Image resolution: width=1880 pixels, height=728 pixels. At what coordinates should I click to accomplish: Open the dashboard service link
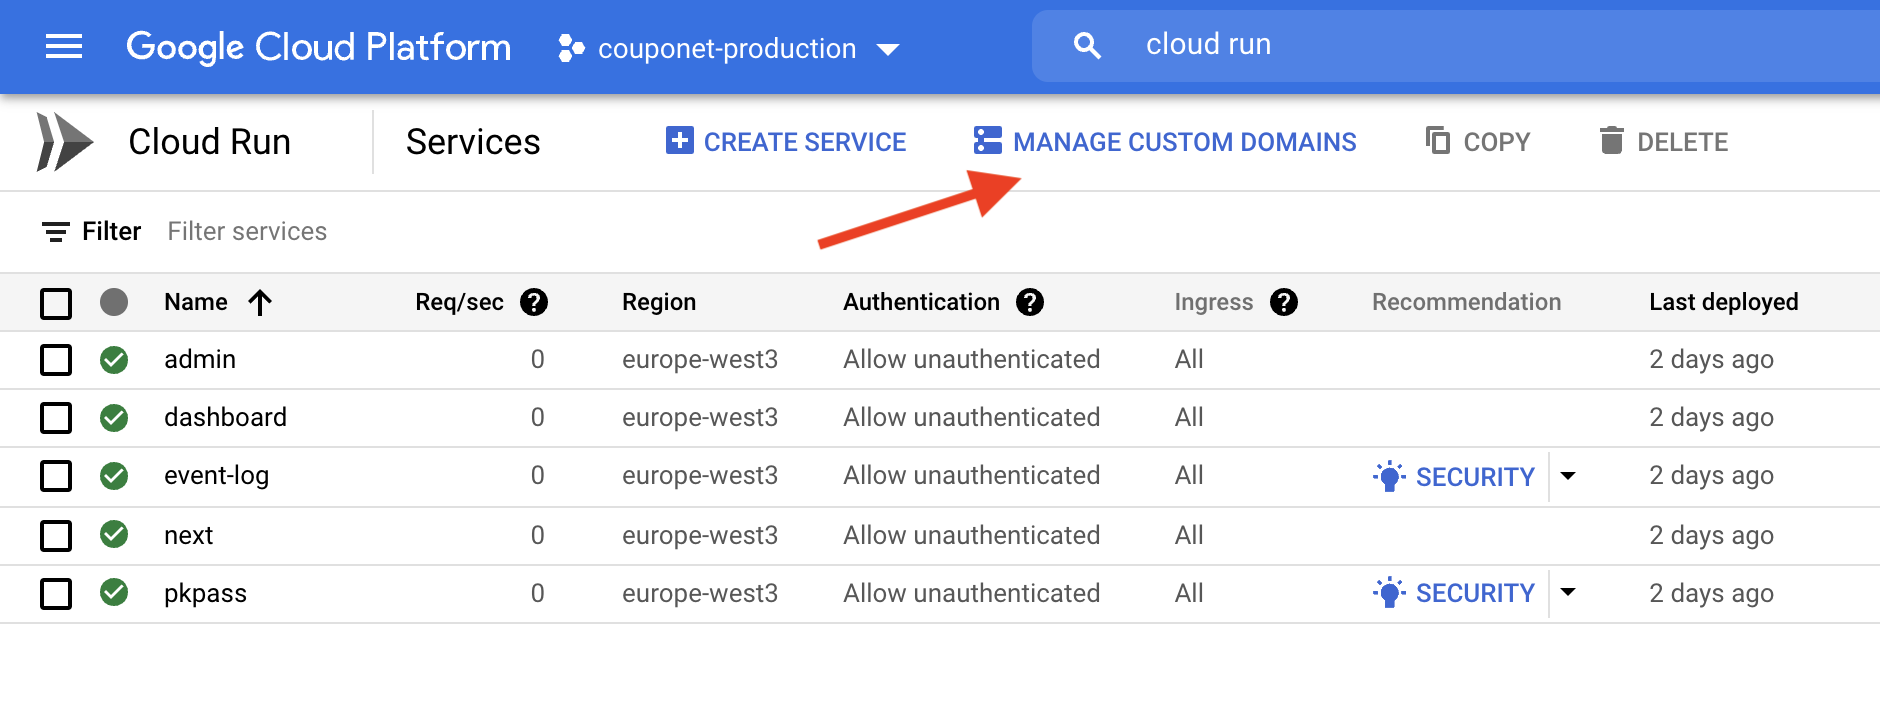225,417
